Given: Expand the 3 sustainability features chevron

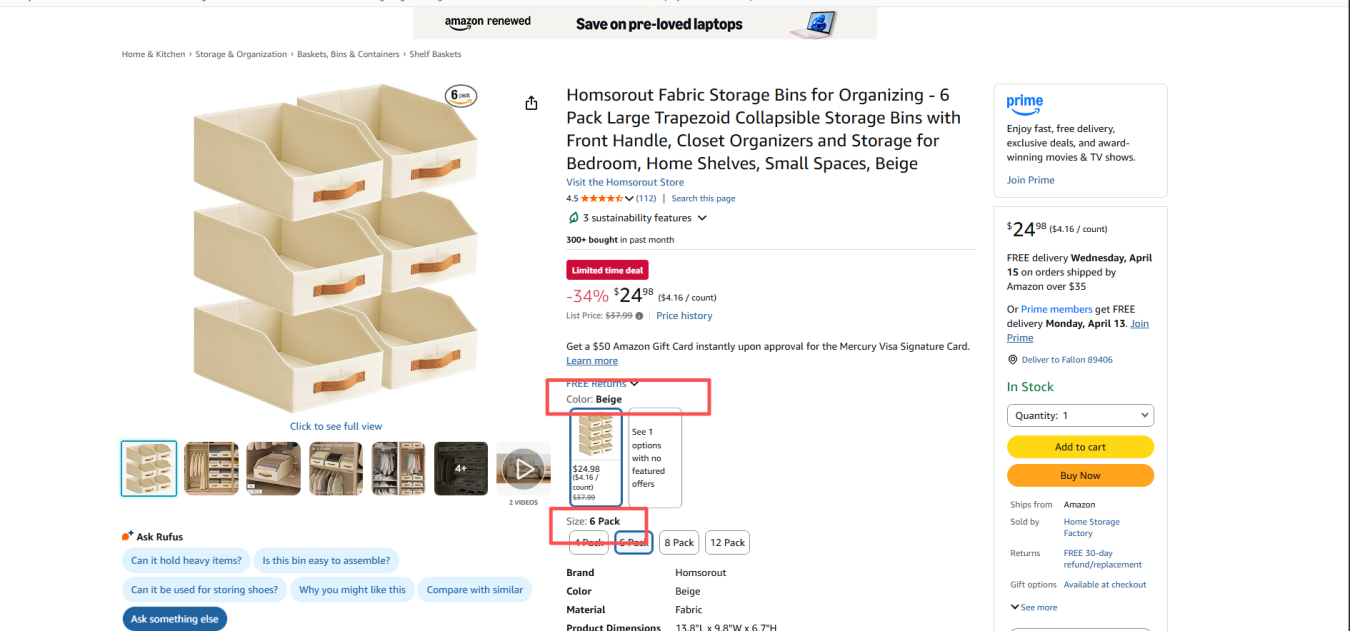Looking at the screenshot, I should [x=702, y=218].
